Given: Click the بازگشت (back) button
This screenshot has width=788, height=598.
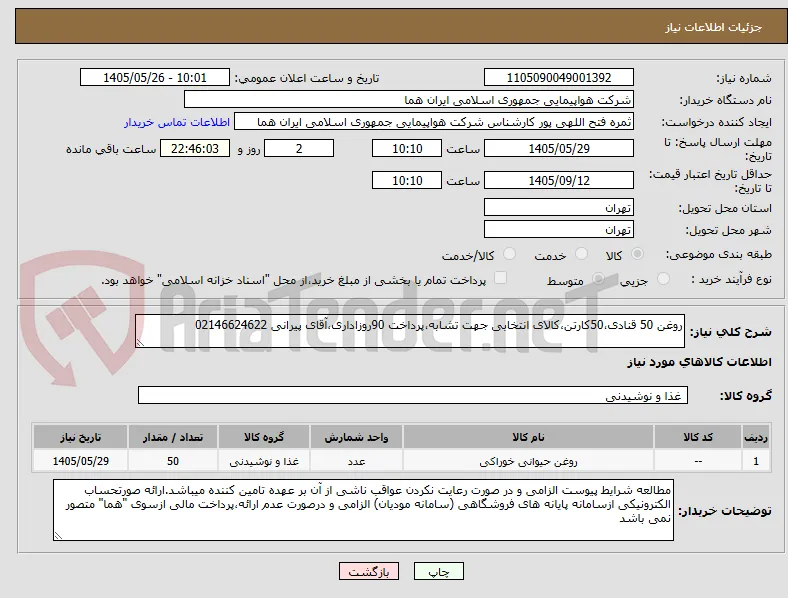Looking at the screenshot, I should [x=369, y=571].
